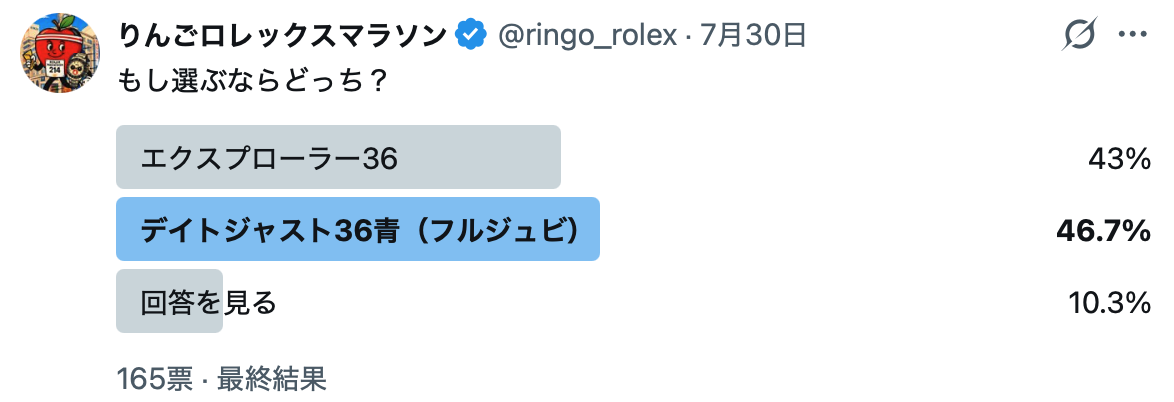
Task: Click the もし選ぶならどっち？ post text
Action: tap(252, 79)
